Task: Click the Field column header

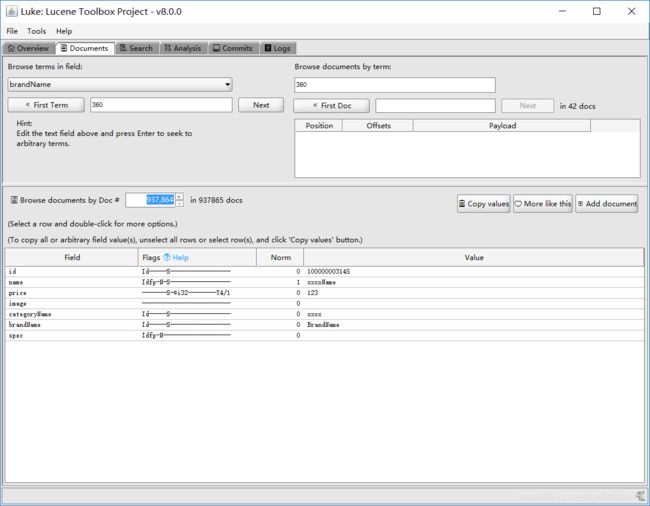Action: (72, 257)
